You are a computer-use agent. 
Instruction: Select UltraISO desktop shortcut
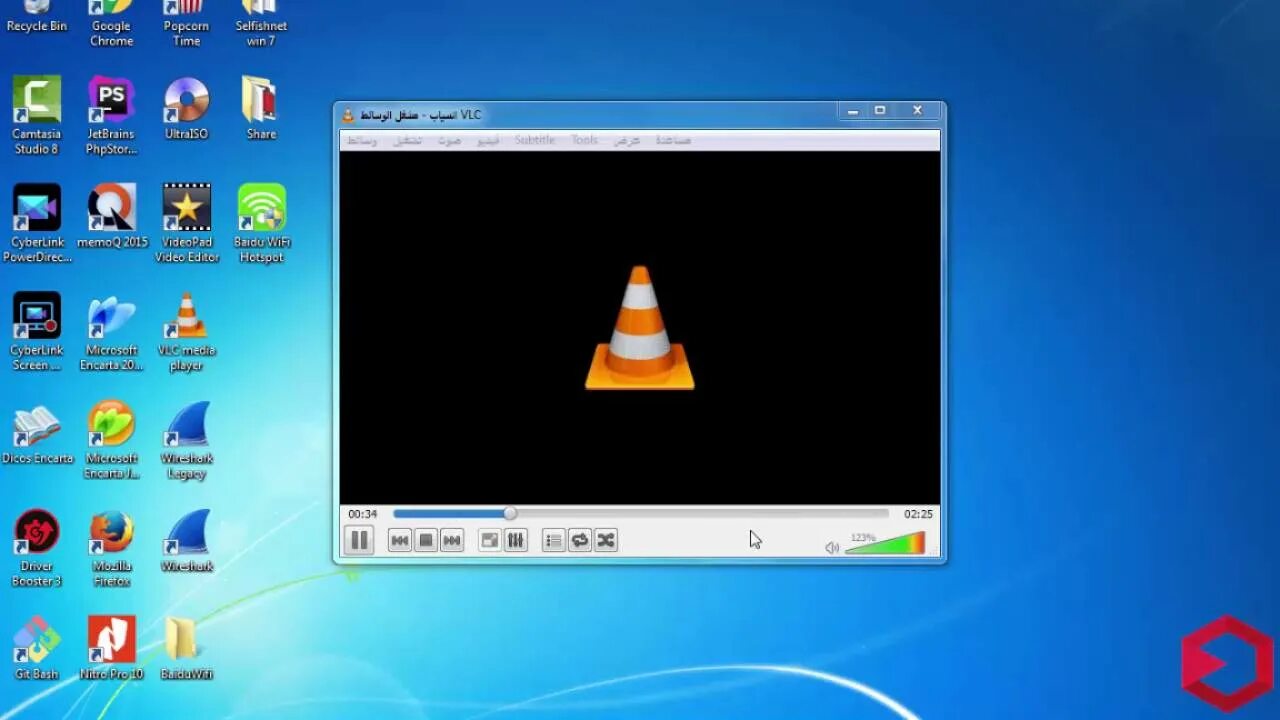186,108
